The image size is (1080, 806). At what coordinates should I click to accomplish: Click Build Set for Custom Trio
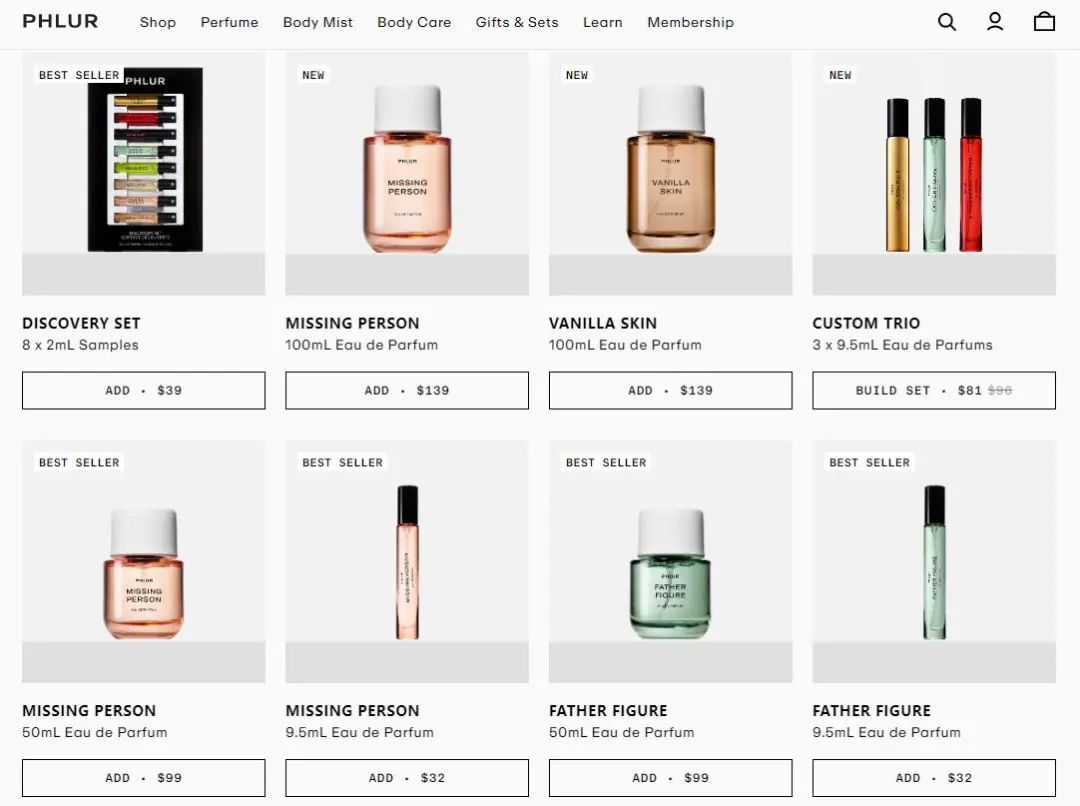click(934, 391)
